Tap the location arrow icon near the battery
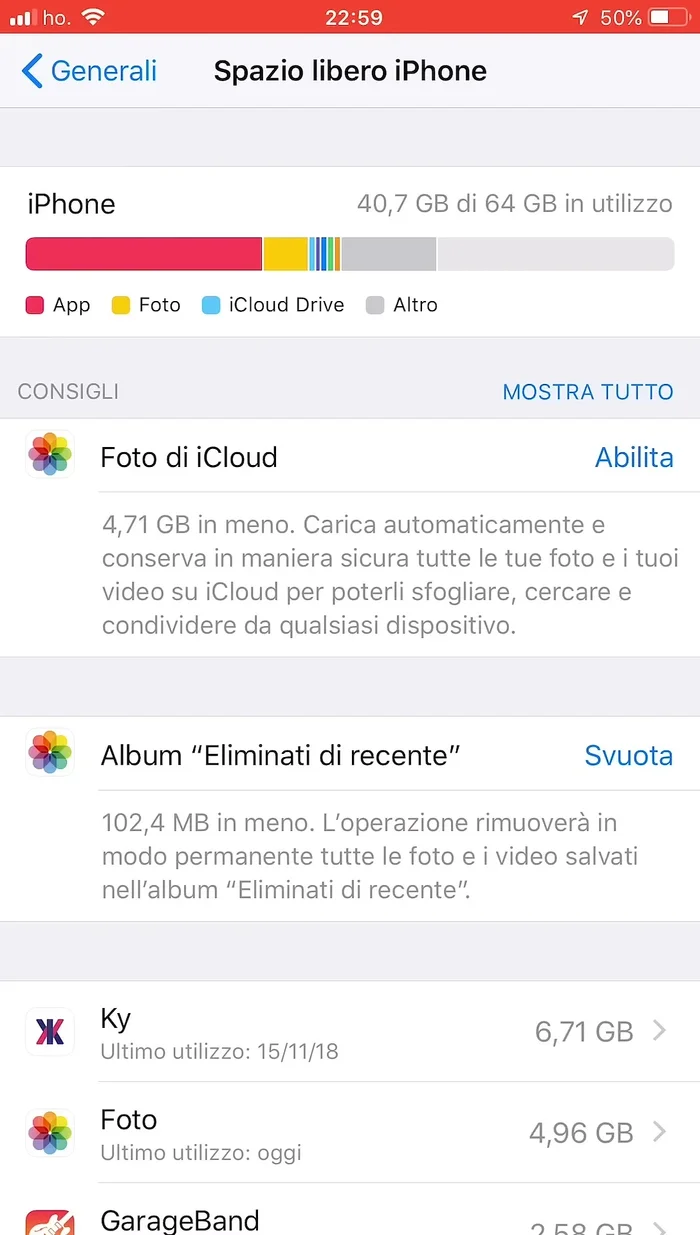The height and width of the screenshot is (1235, 700). [x=580, y=16]
